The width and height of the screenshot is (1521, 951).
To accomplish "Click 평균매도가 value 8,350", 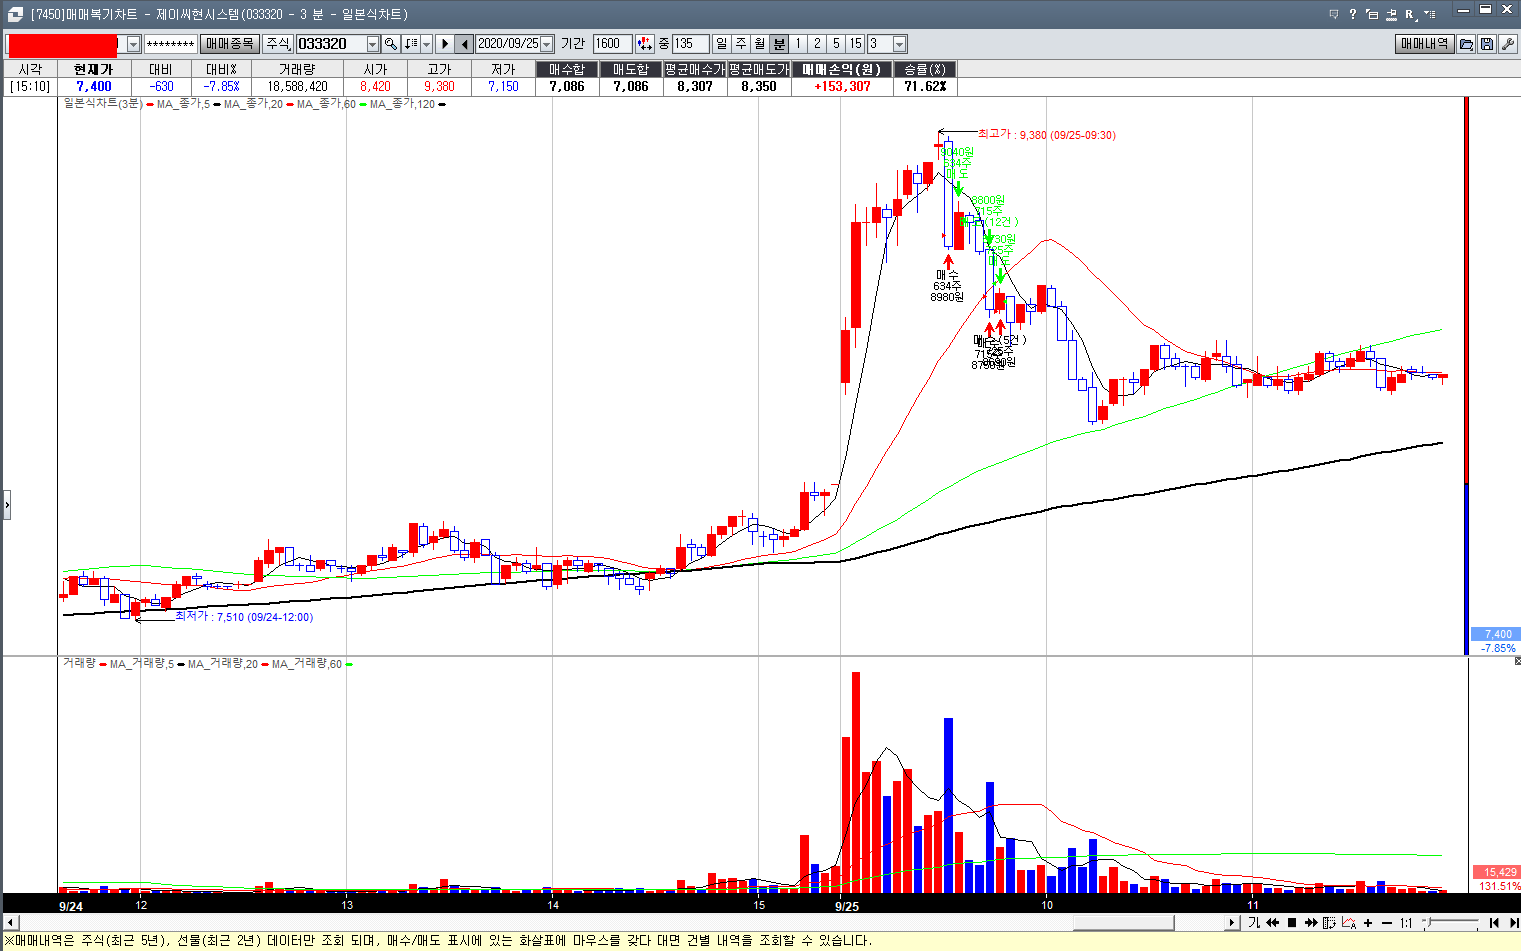I will click(759, 86).
